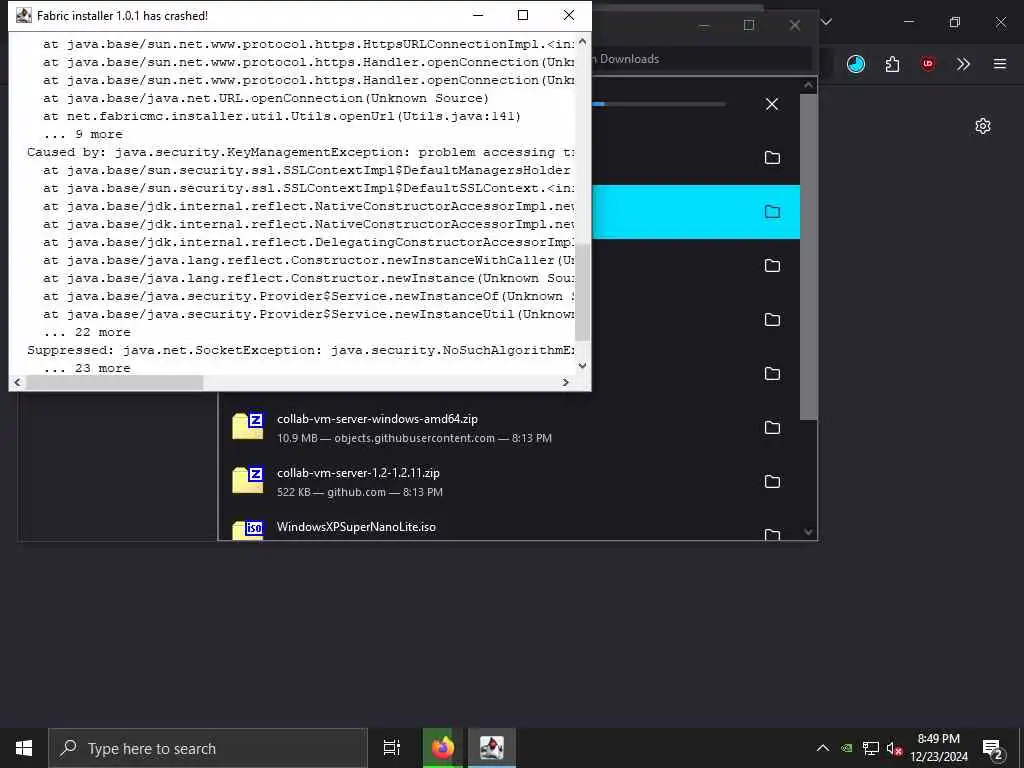Close the Library downloads window behind

tap(795, 25)
